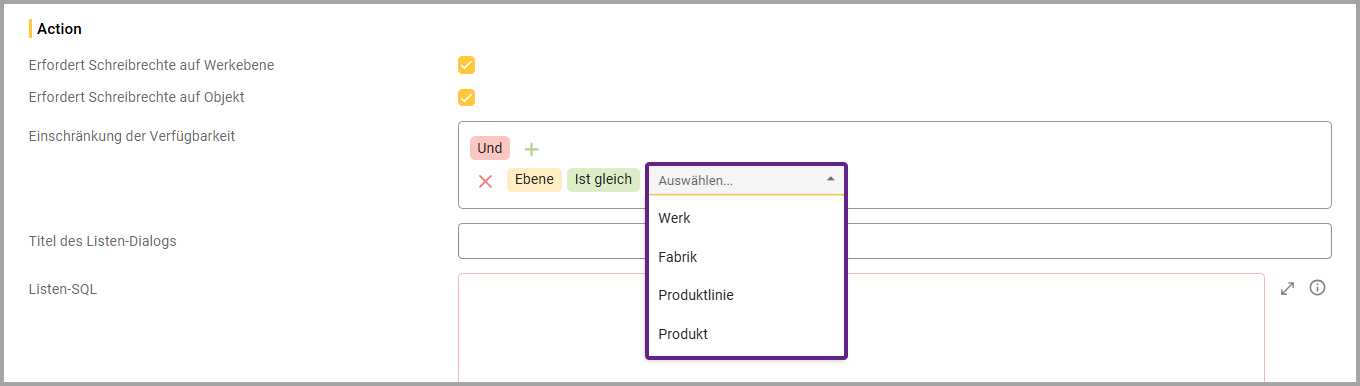Screen dimensions: 1360x386
Task: Remove the Ebene condition with red X
Action: tap(485, 181)
